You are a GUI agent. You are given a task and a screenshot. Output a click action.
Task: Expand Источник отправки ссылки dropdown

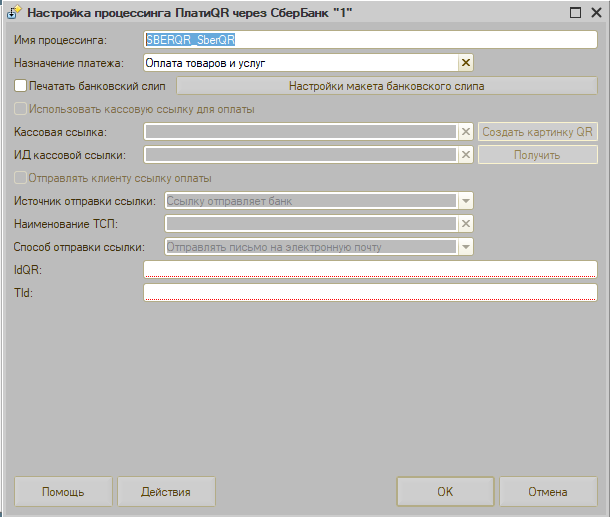[465, 201]
